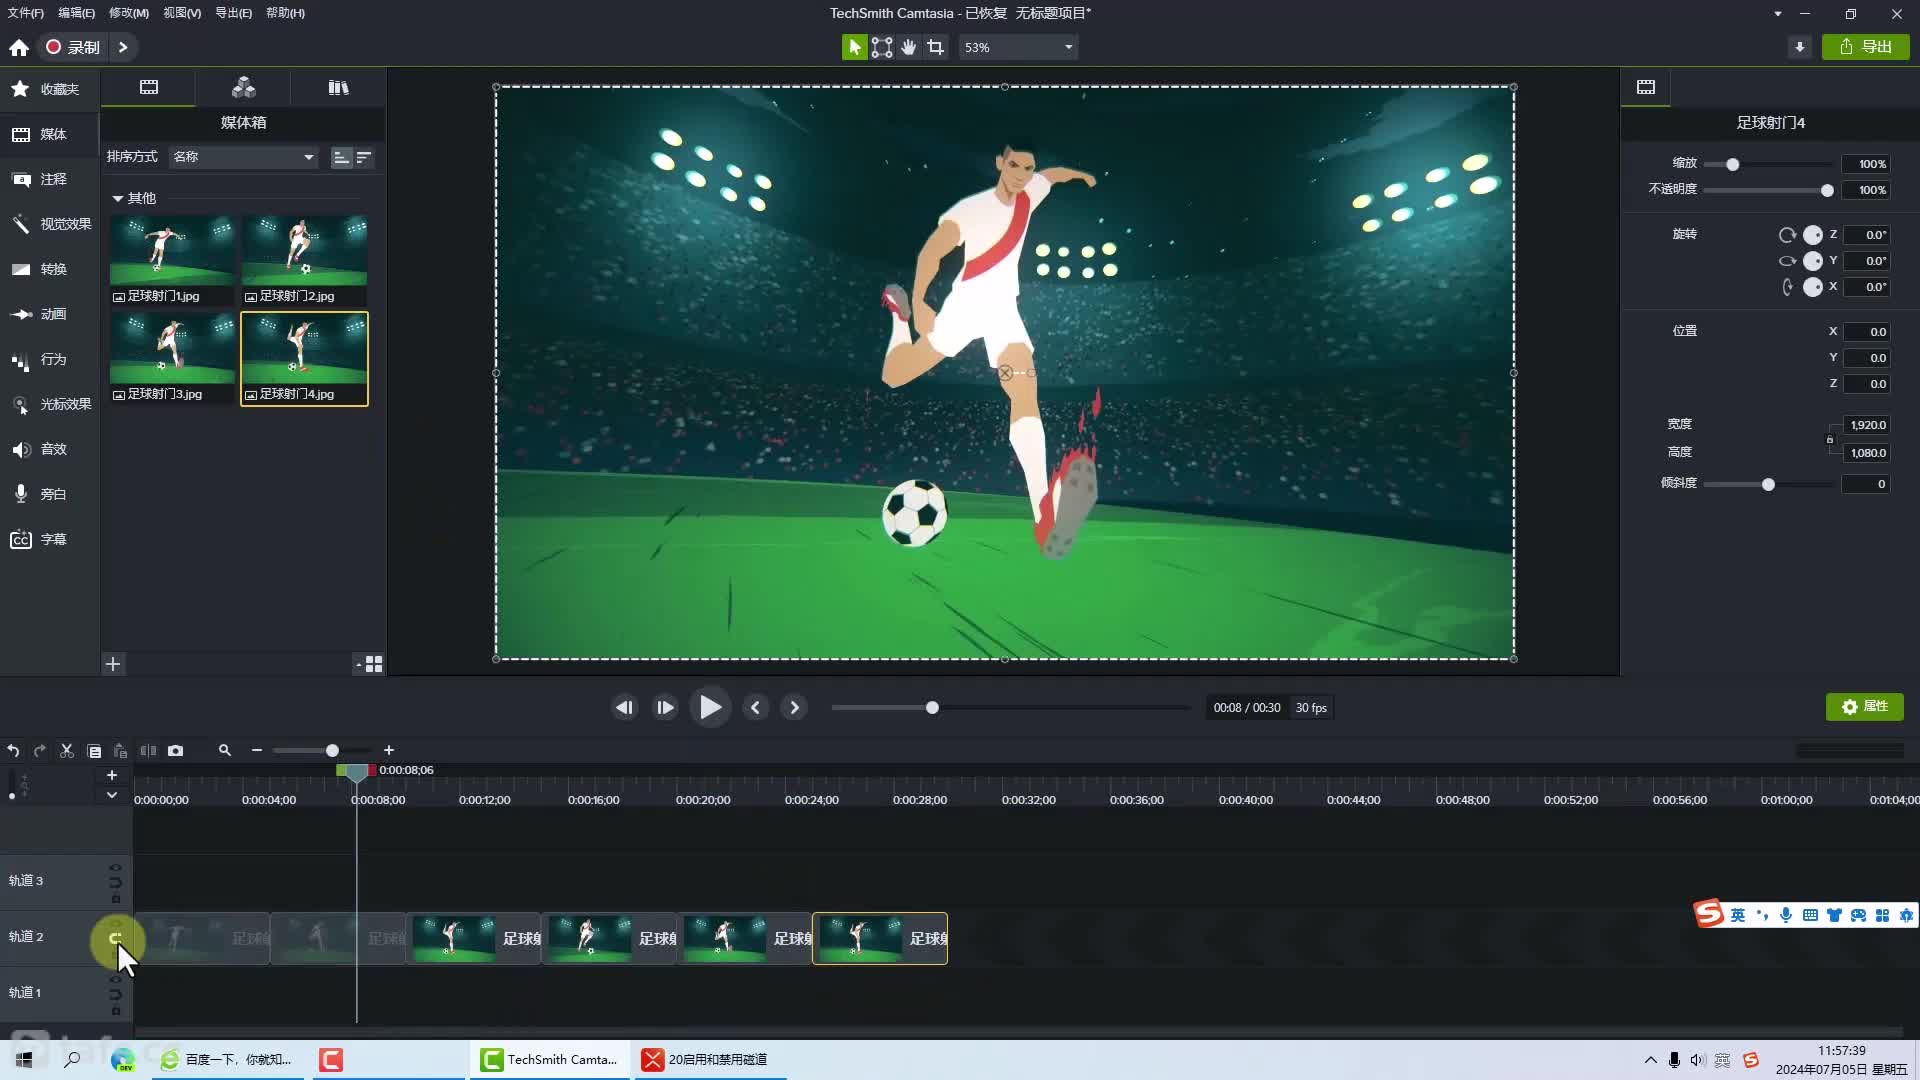
Task: Capture a frame snapshot with camera icon
Action: tap(175, 750)
